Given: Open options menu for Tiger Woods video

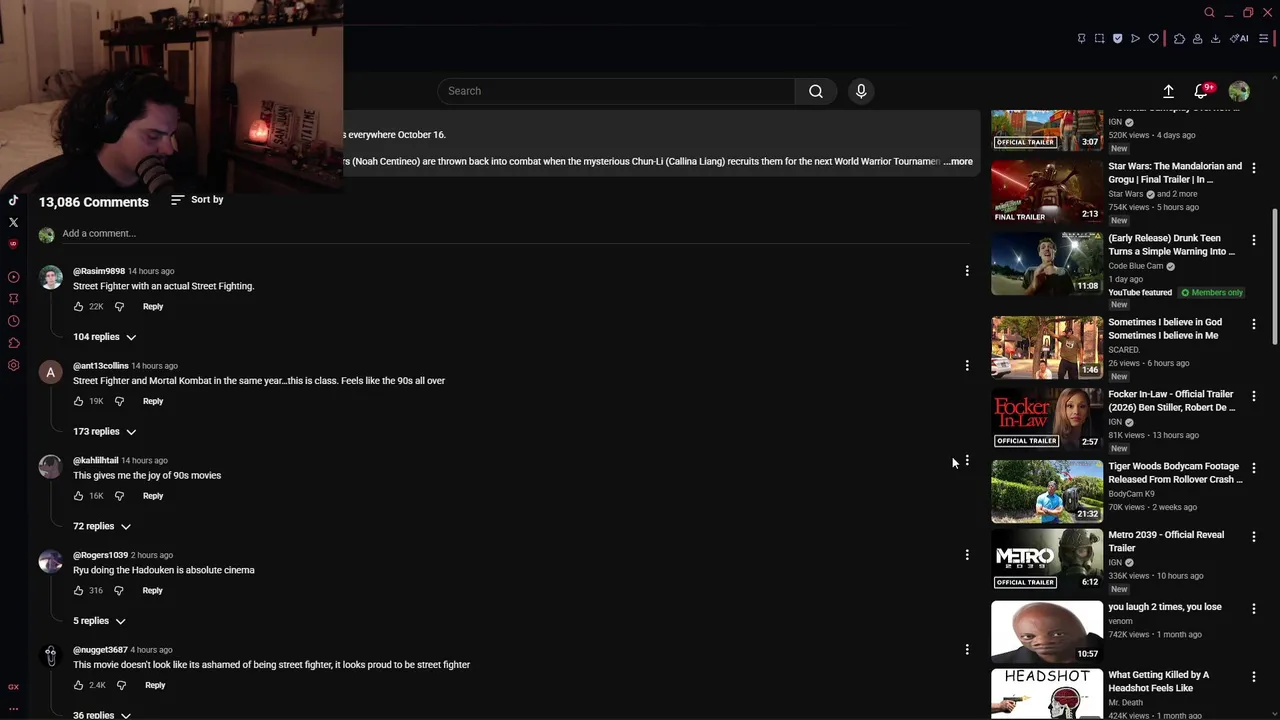Looking at the screenshot, I should [1254, 468].
